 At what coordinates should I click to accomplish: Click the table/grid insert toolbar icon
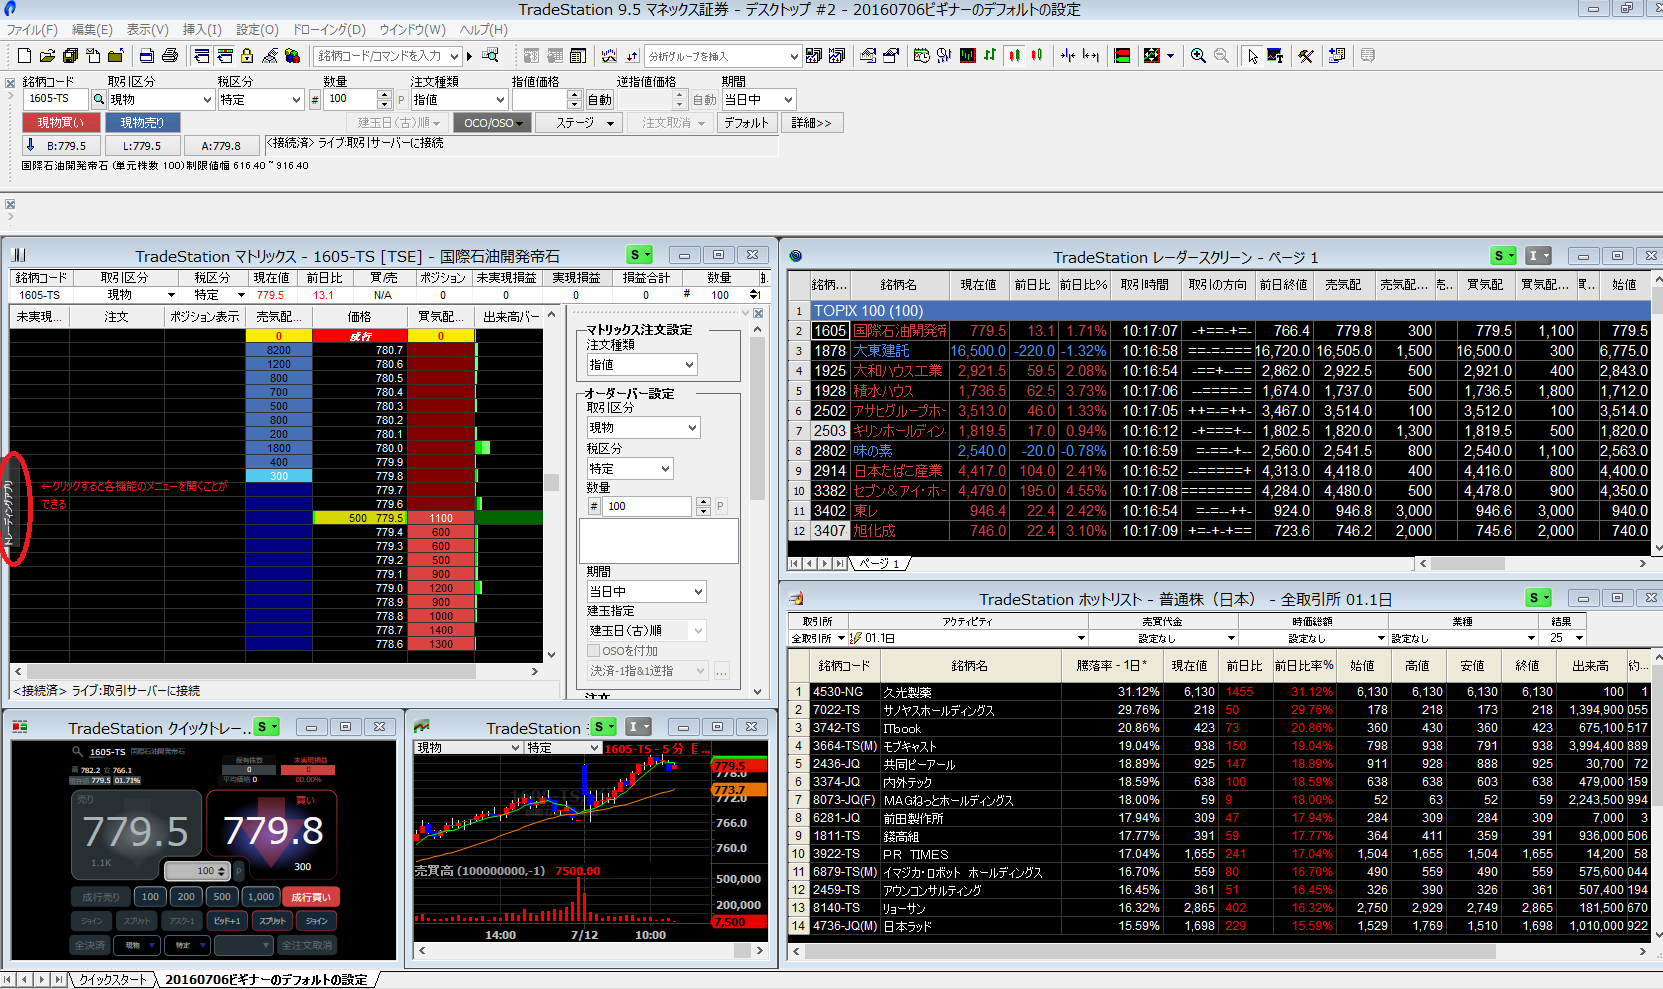[578, 56]
